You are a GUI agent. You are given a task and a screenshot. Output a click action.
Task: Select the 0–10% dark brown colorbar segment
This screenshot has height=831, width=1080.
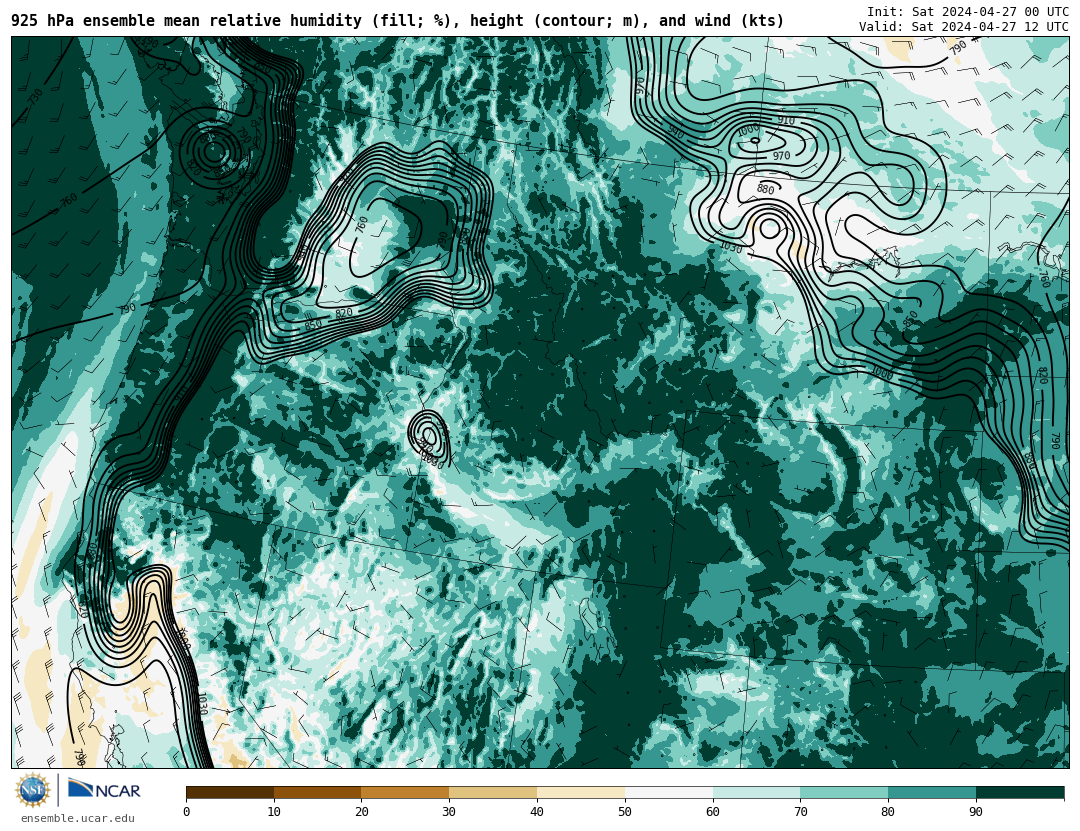click(230, 792)
